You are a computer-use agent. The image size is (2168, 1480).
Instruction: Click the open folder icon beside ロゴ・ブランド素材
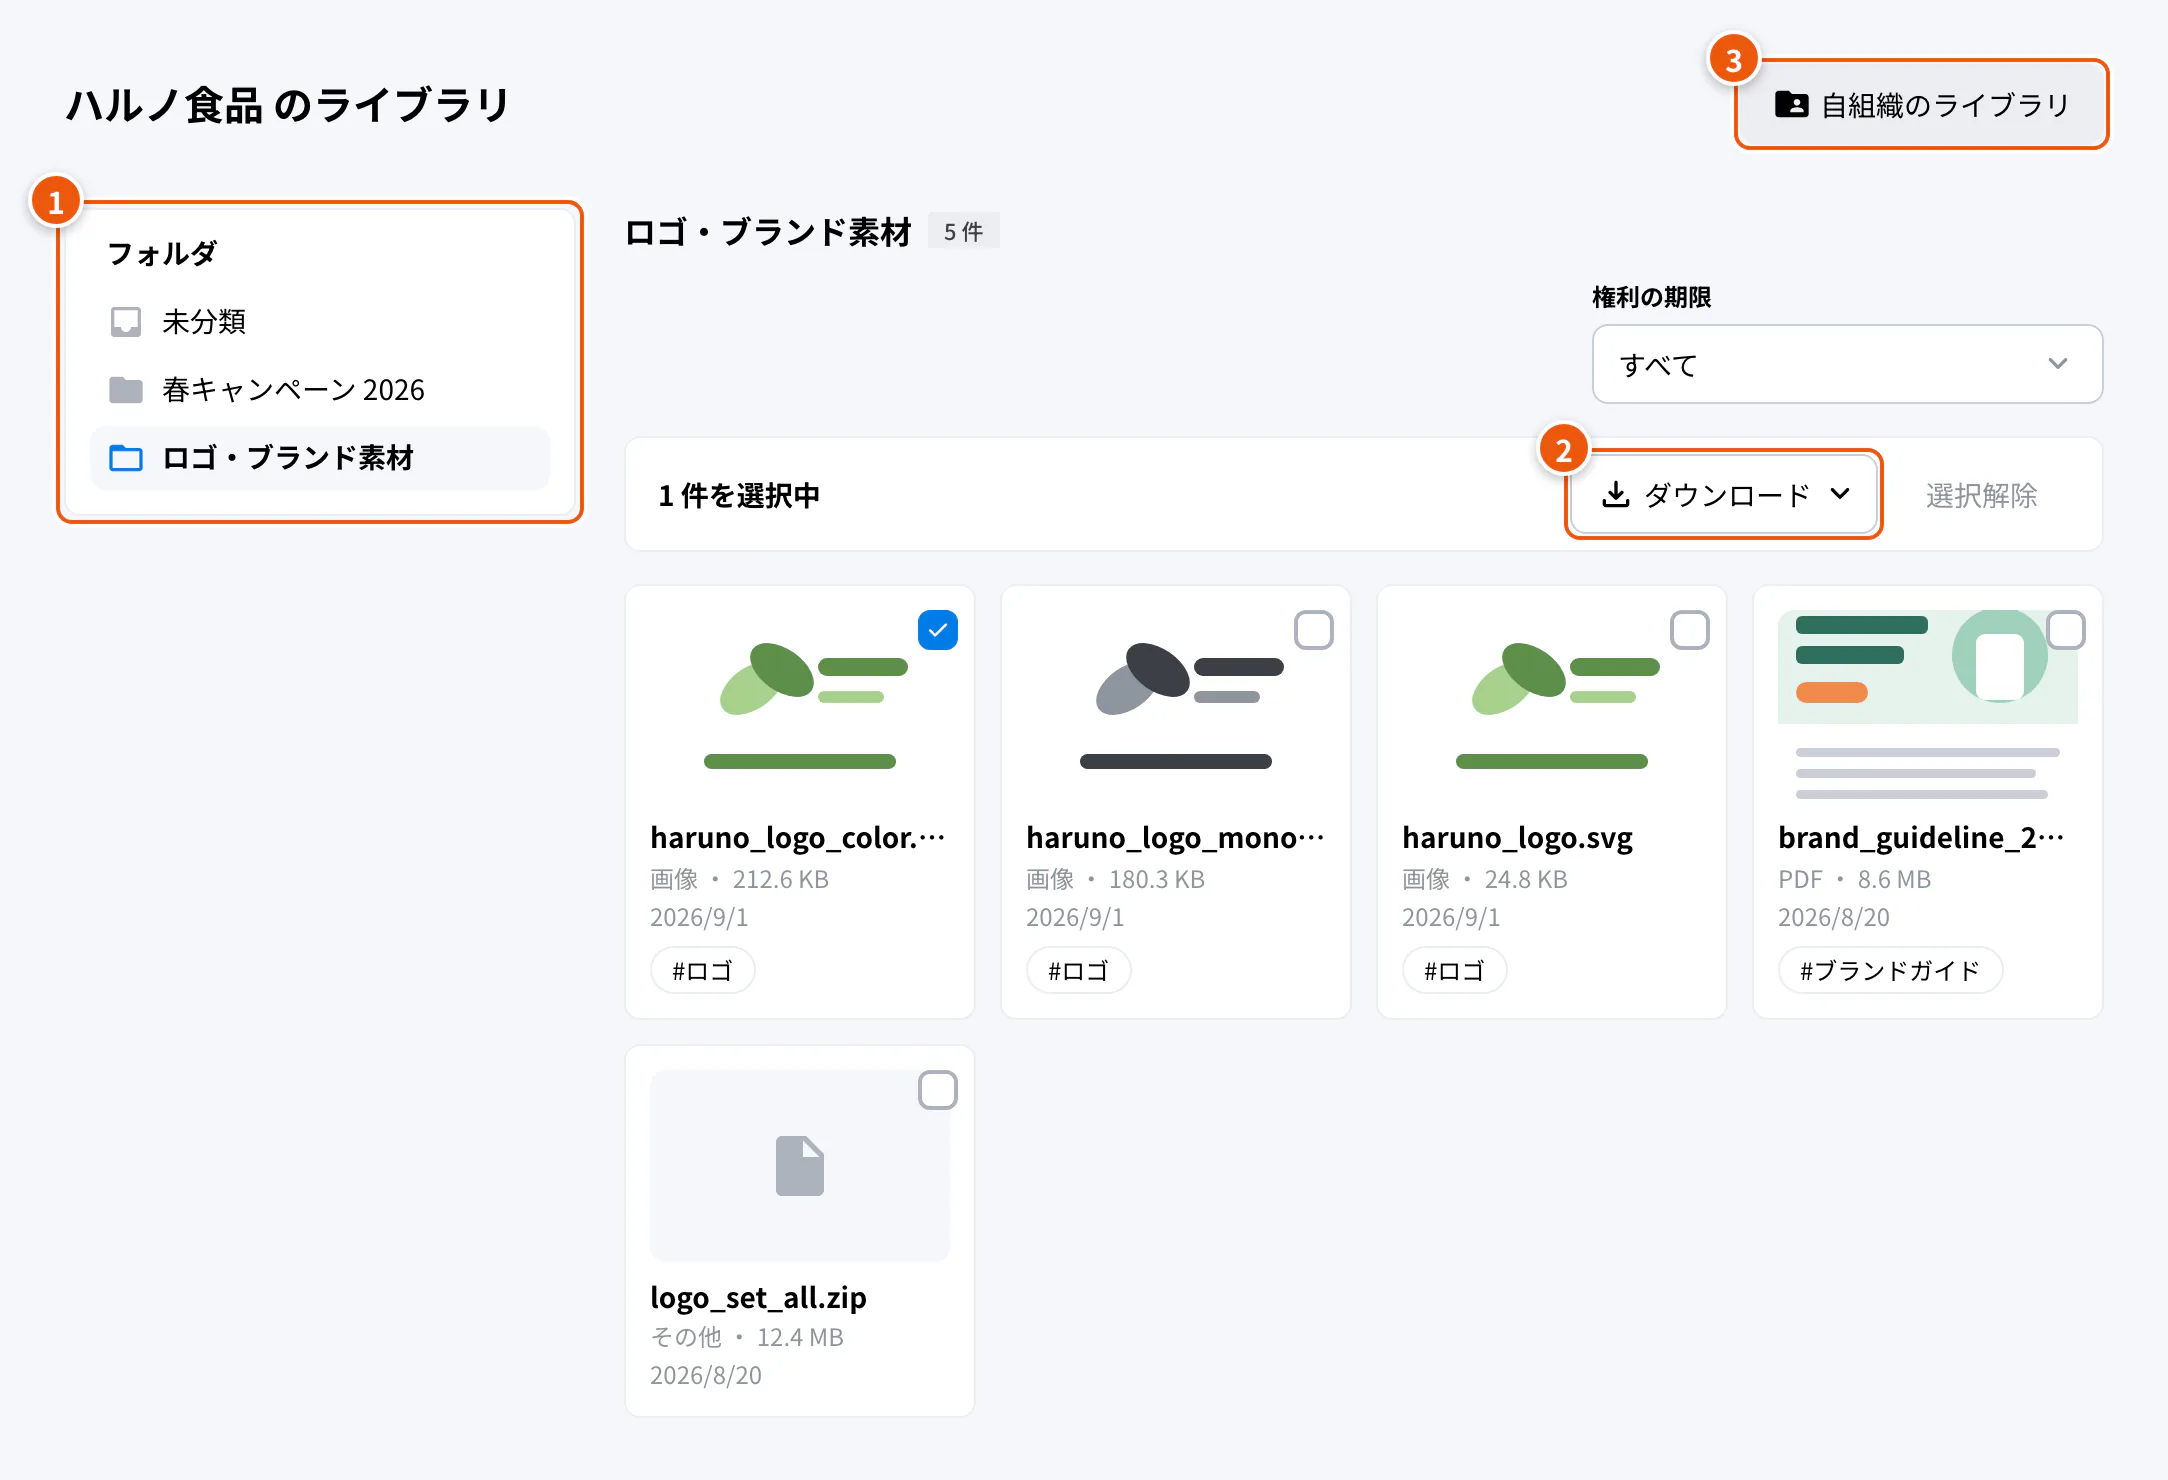click(125, 457)
